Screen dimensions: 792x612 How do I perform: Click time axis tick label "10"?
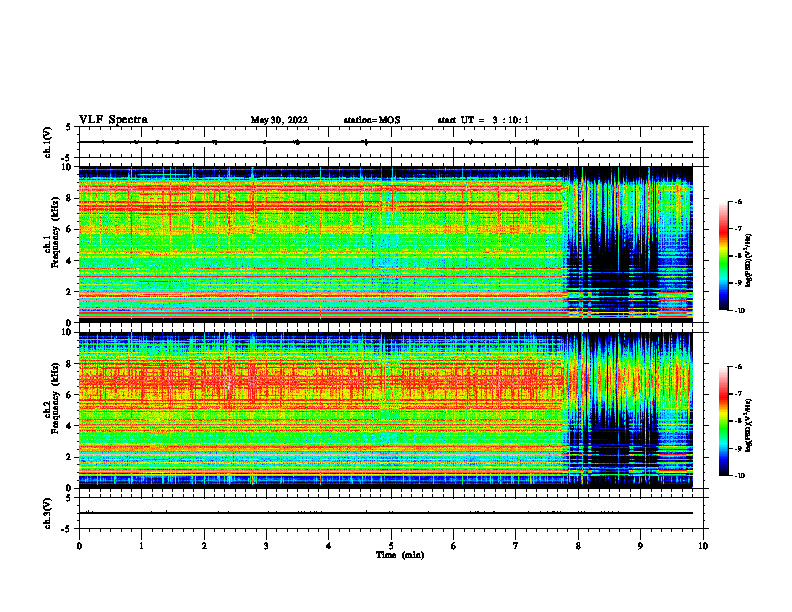(x=703, y=546)
